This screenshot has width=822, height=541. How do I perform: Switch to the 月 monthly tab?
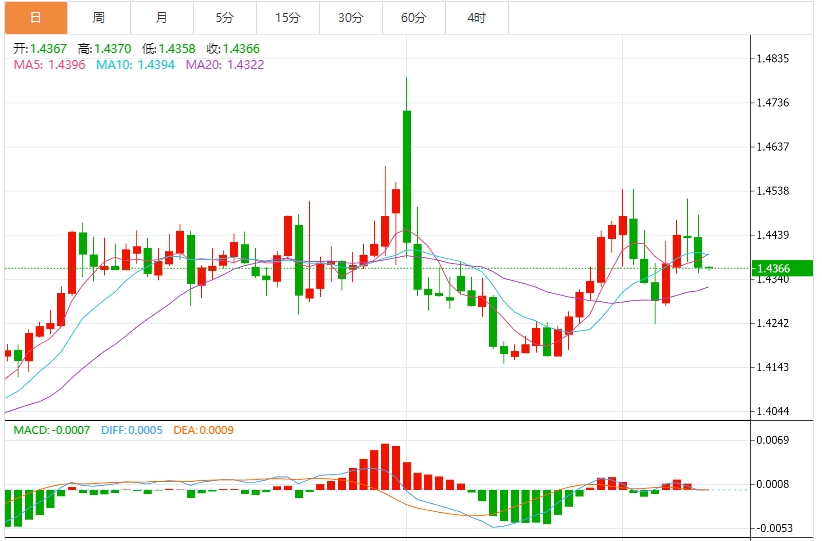point(162,18)
